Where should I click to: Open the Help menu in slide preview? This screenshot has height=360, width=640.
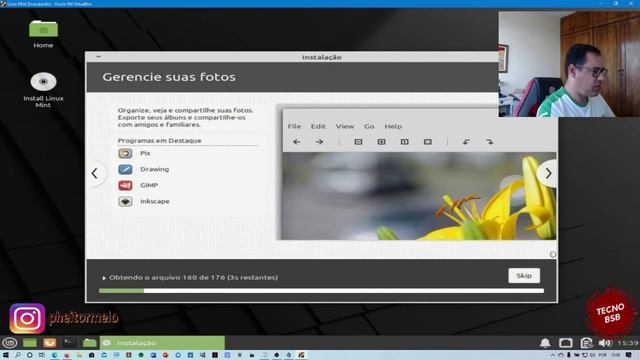pos(393,126)
